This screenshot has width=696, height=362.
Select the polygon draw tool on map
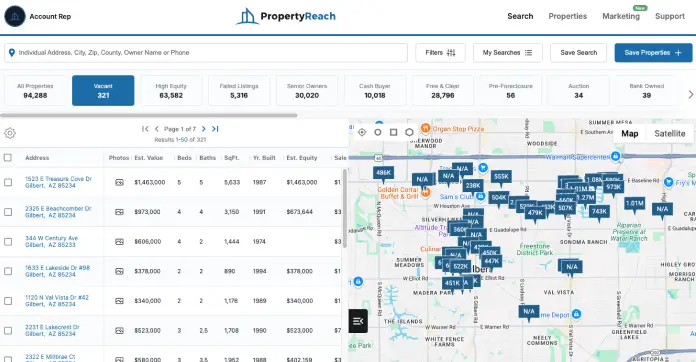tap(409, 132)
